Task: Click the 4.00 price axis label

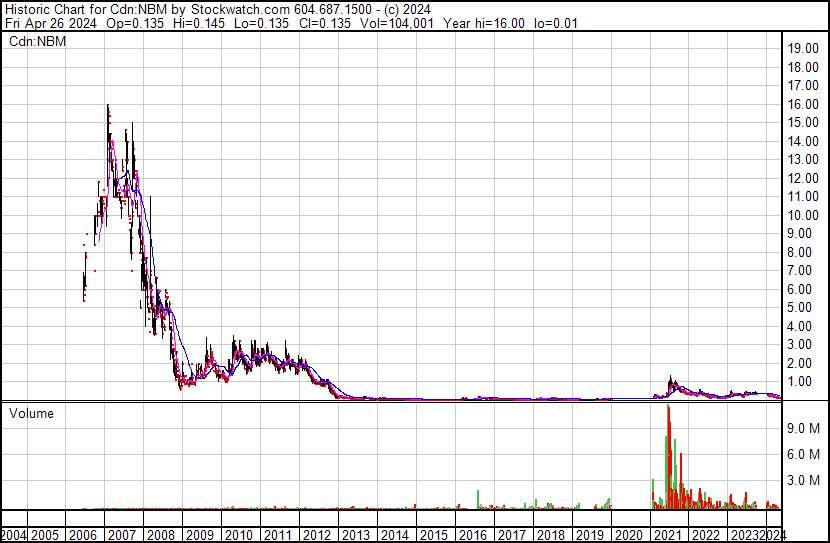Action: click(799, 327)
